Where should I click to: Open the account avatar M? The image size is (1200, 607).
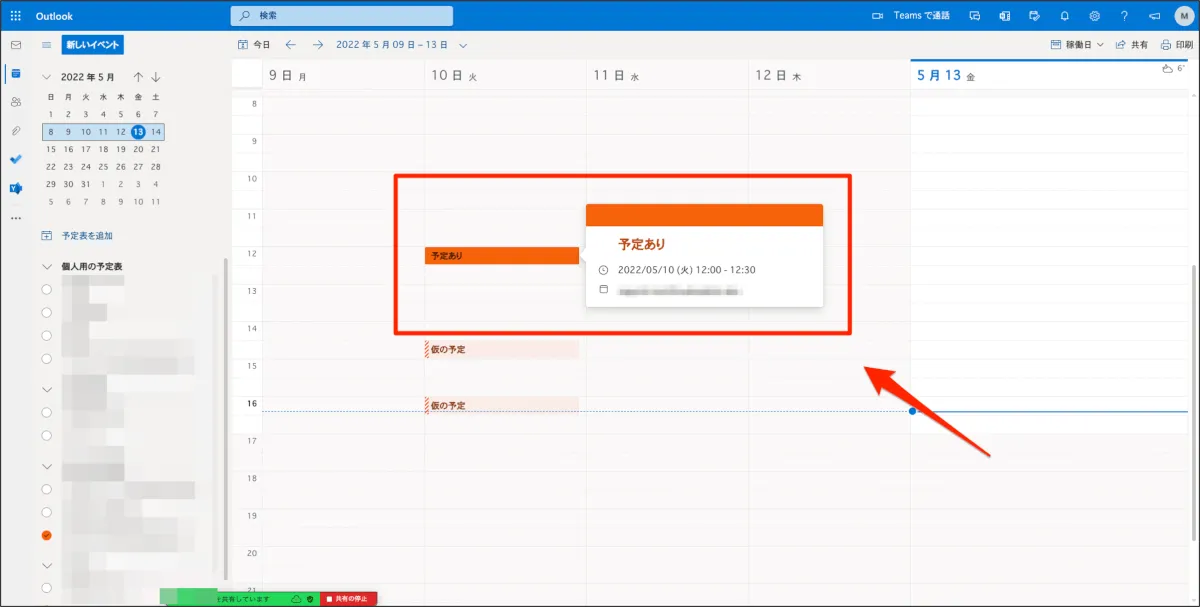[1184, 16]
